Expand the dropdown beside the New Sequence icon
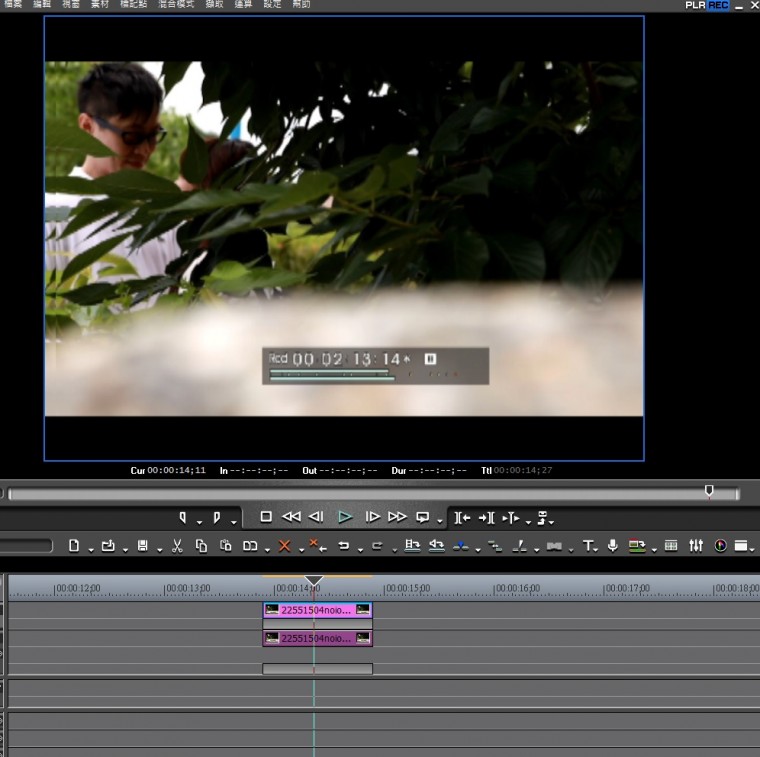Image resolution: width=760 pixels, height=757 pixels. tap(90, 549)
